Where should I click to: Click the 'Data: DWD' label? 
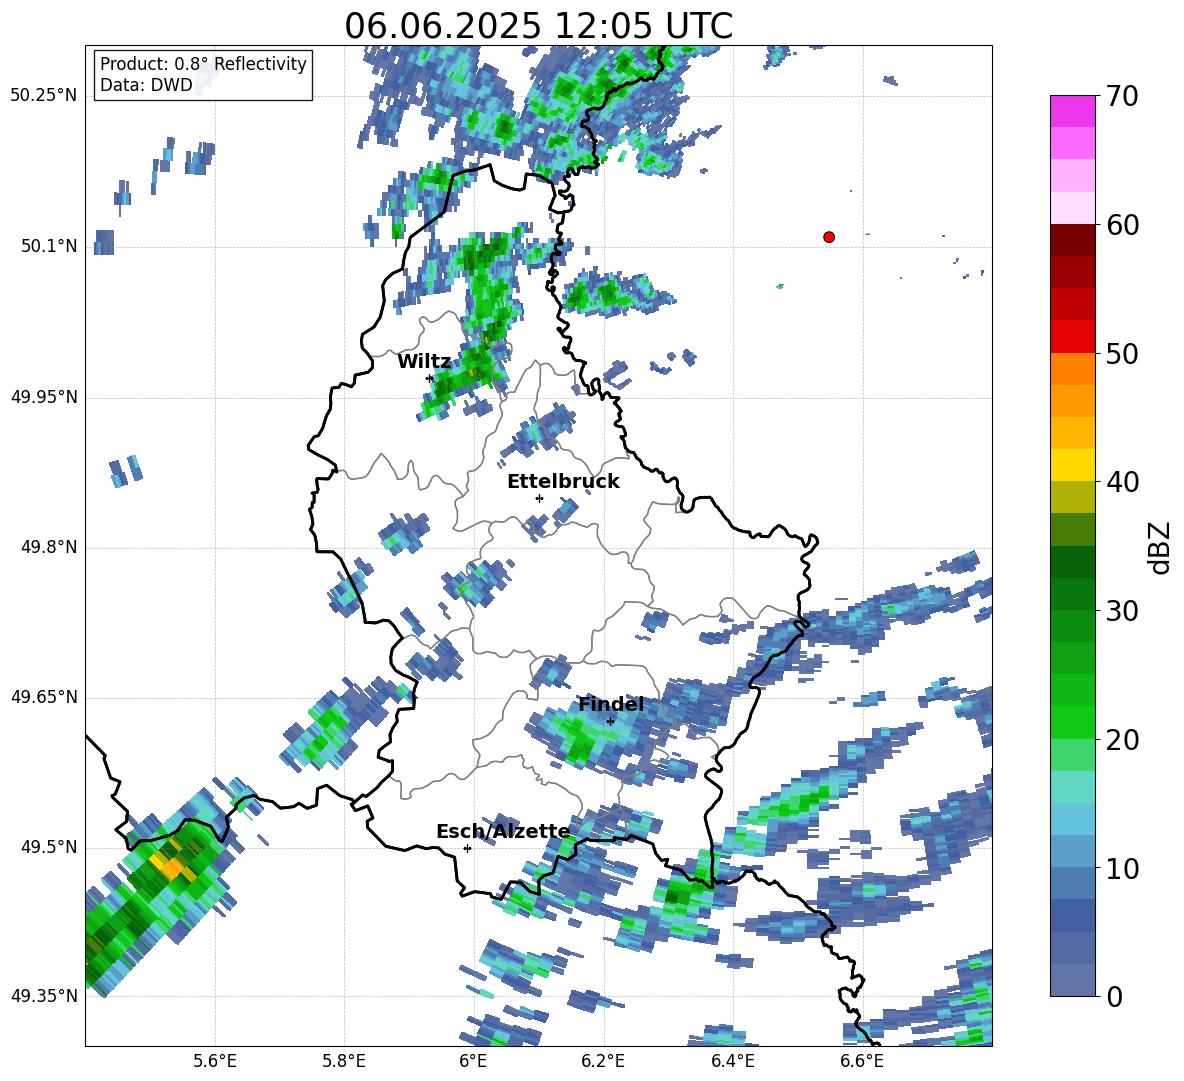[146, 85]
